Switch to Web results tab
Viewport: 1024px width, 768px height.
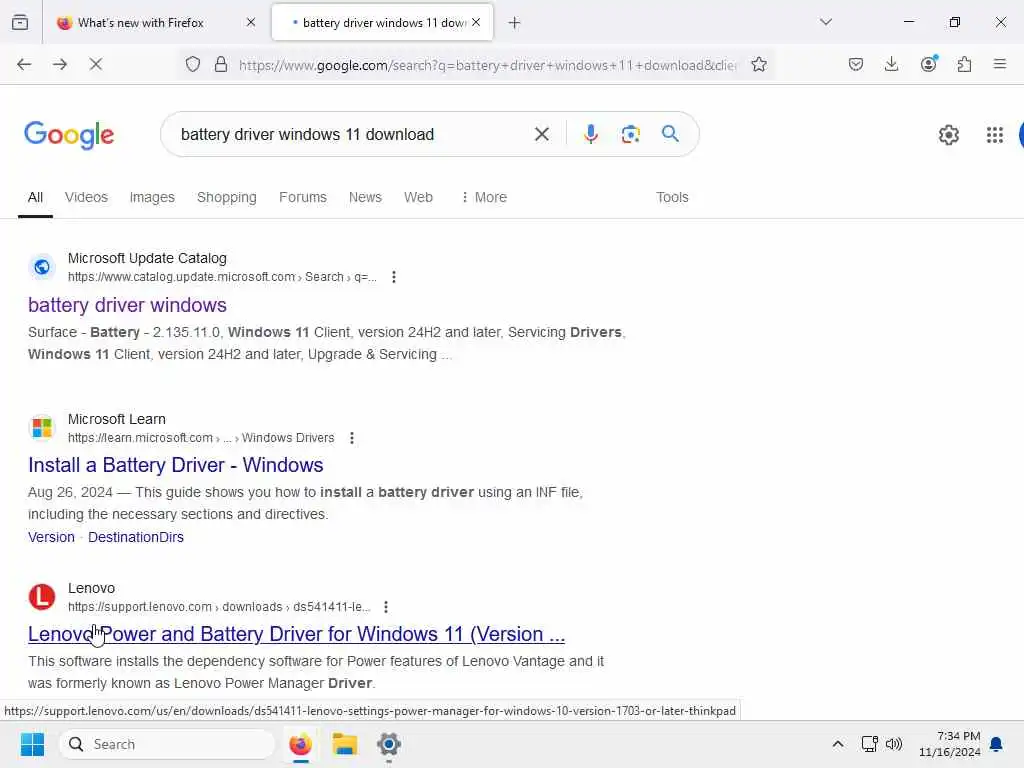[418, 197]
